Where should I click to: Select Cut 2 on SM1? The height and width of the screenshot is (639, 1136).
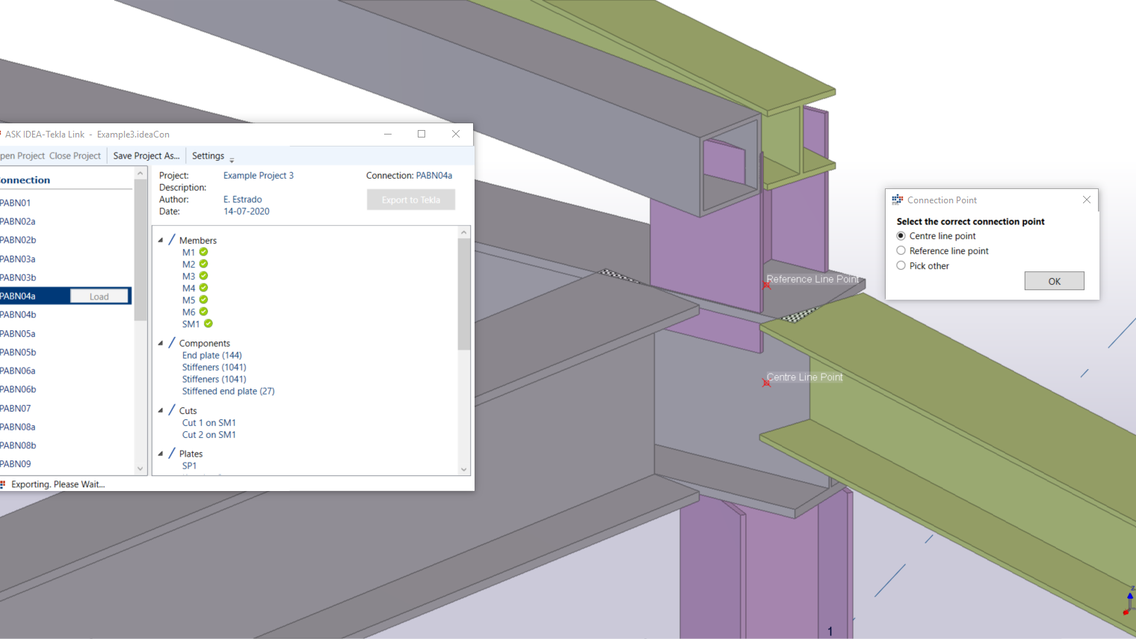click(x=209, y=435)
